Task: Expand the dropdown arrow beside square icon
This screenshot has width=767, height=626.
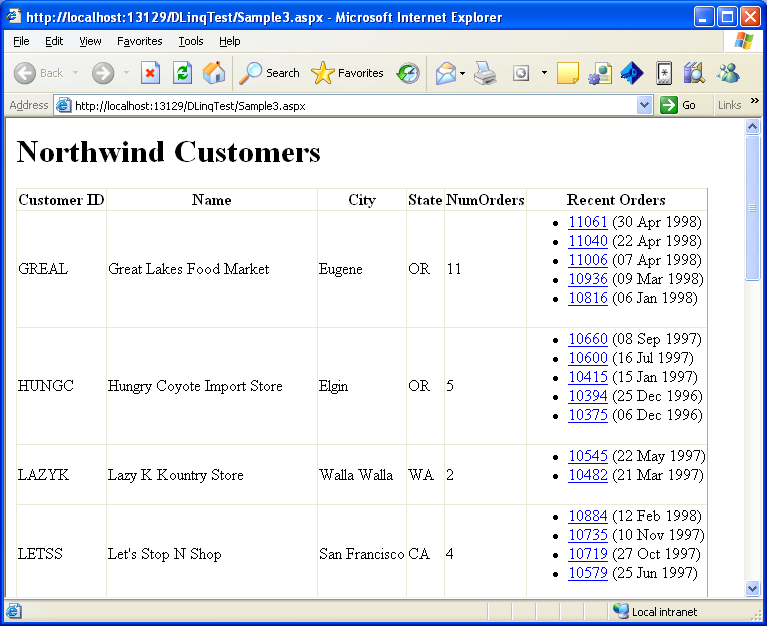Action: coord(544,73)
